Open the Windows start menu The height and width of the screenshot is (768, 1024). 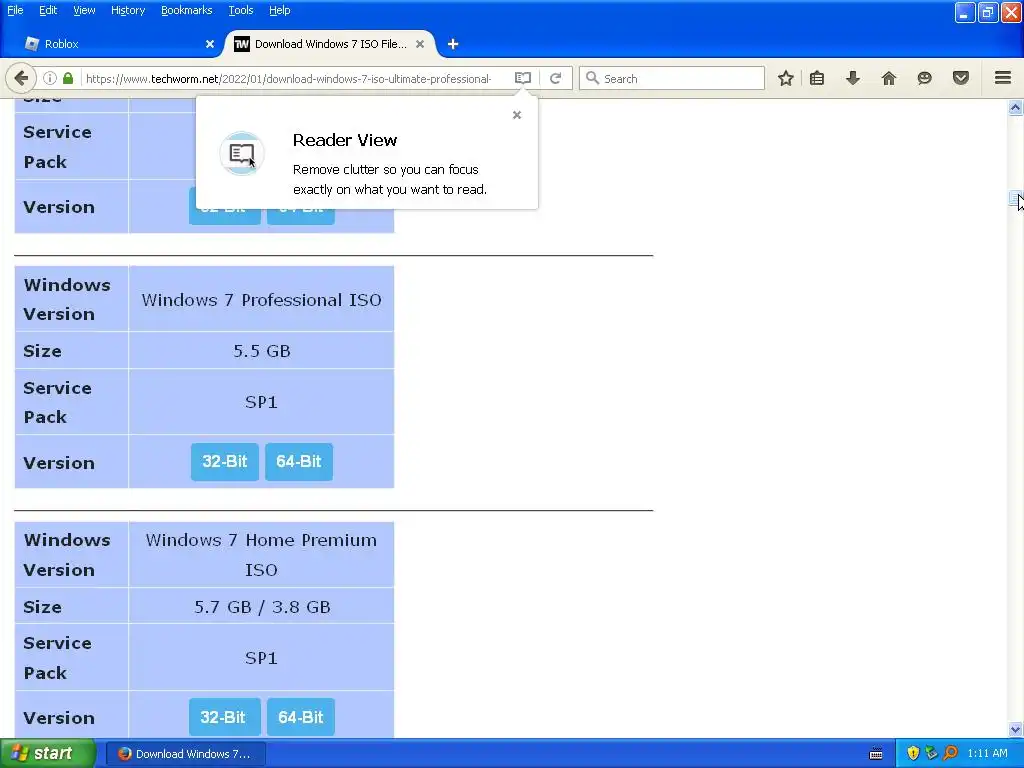[48, 753]
